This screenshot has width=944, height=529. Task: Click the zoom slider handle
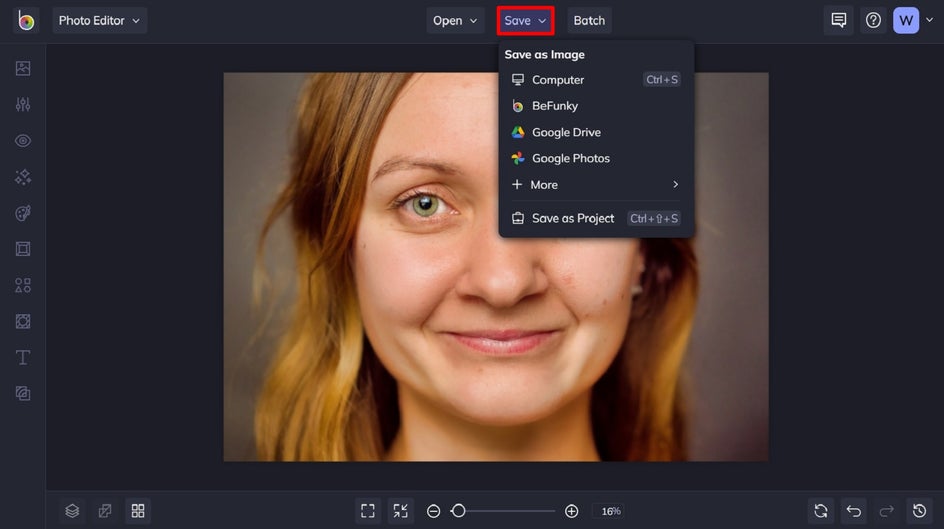(458, 511)
